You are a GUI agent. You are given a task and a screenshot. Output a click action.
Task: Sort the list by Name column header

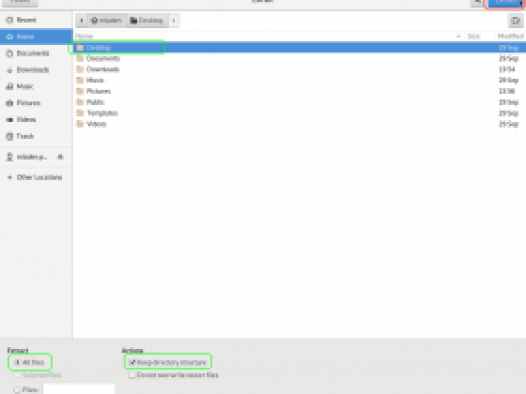[84, 36]
